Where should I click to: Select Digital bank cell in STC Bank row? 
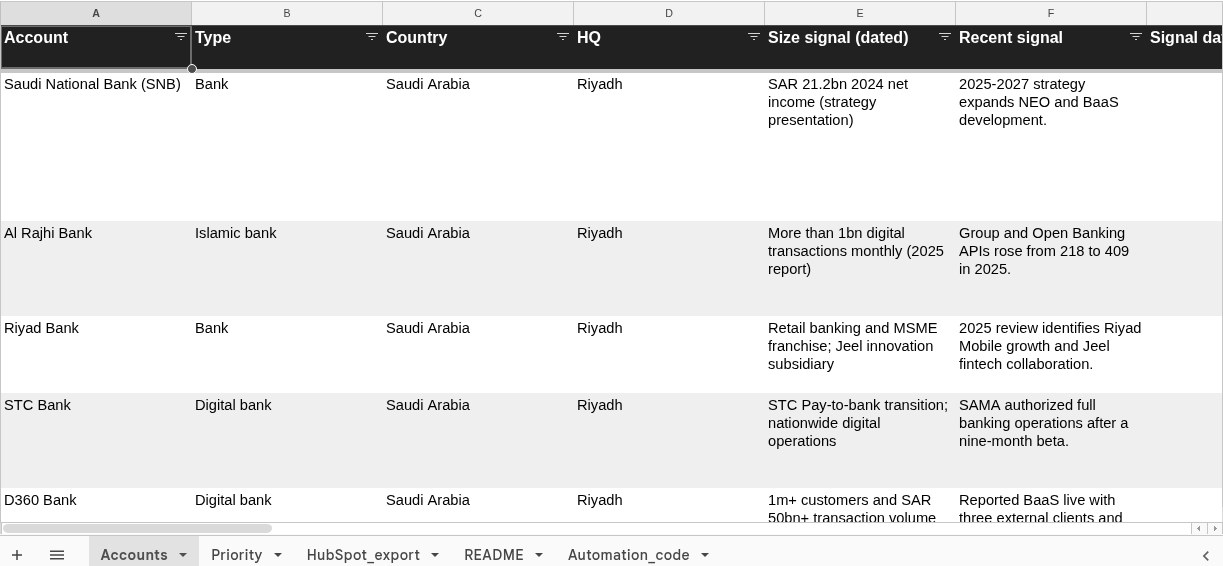pyautogui.click(x=287, y=441)
